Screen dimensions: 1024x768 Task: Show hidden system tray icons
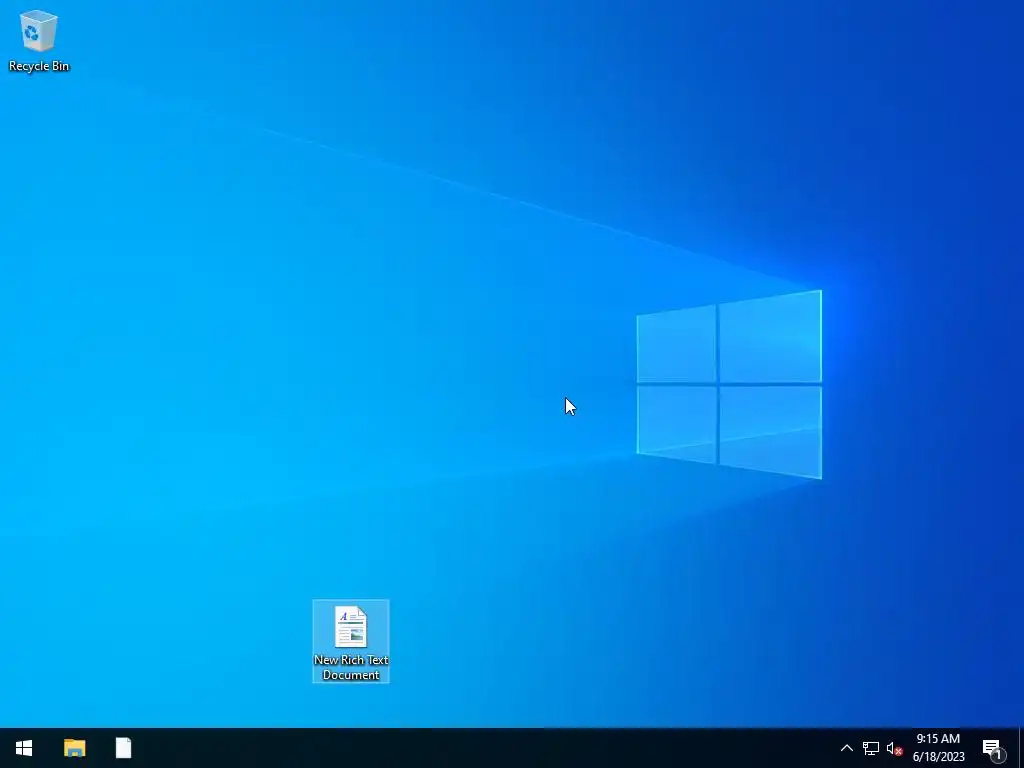846,748
